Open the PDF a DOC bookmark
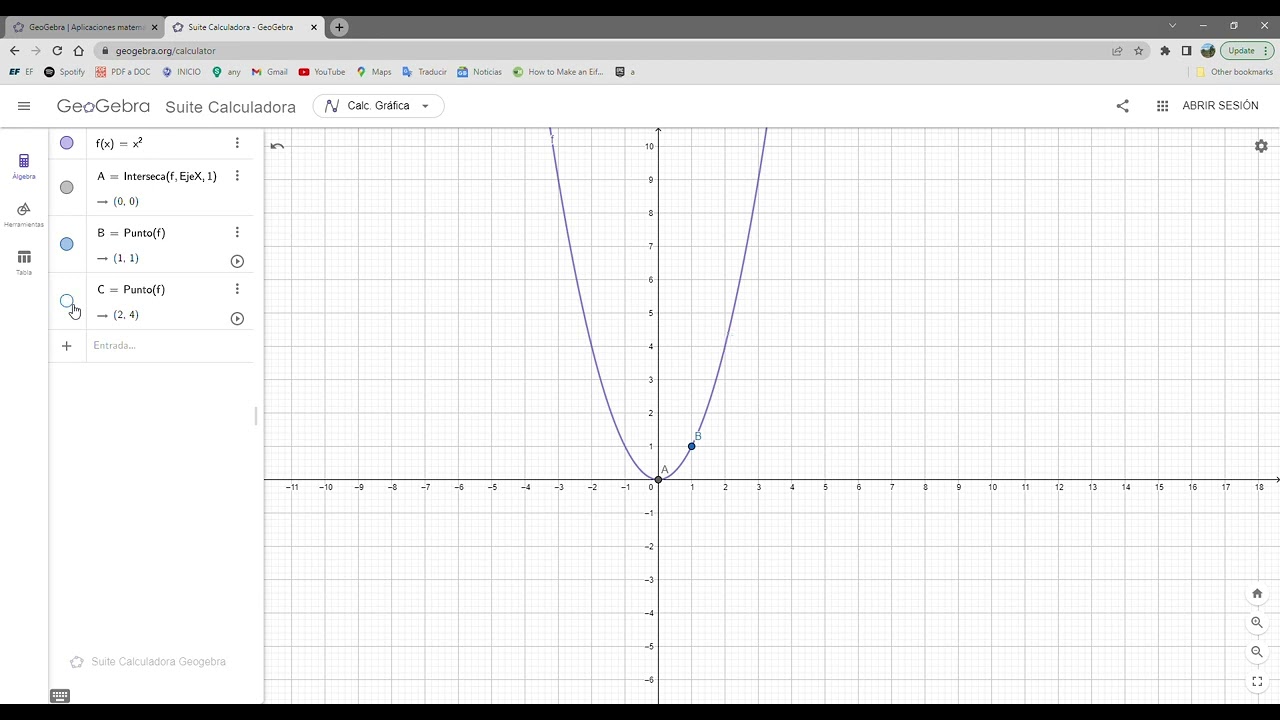The image size is (1280, 720). (x=123, y=72)
